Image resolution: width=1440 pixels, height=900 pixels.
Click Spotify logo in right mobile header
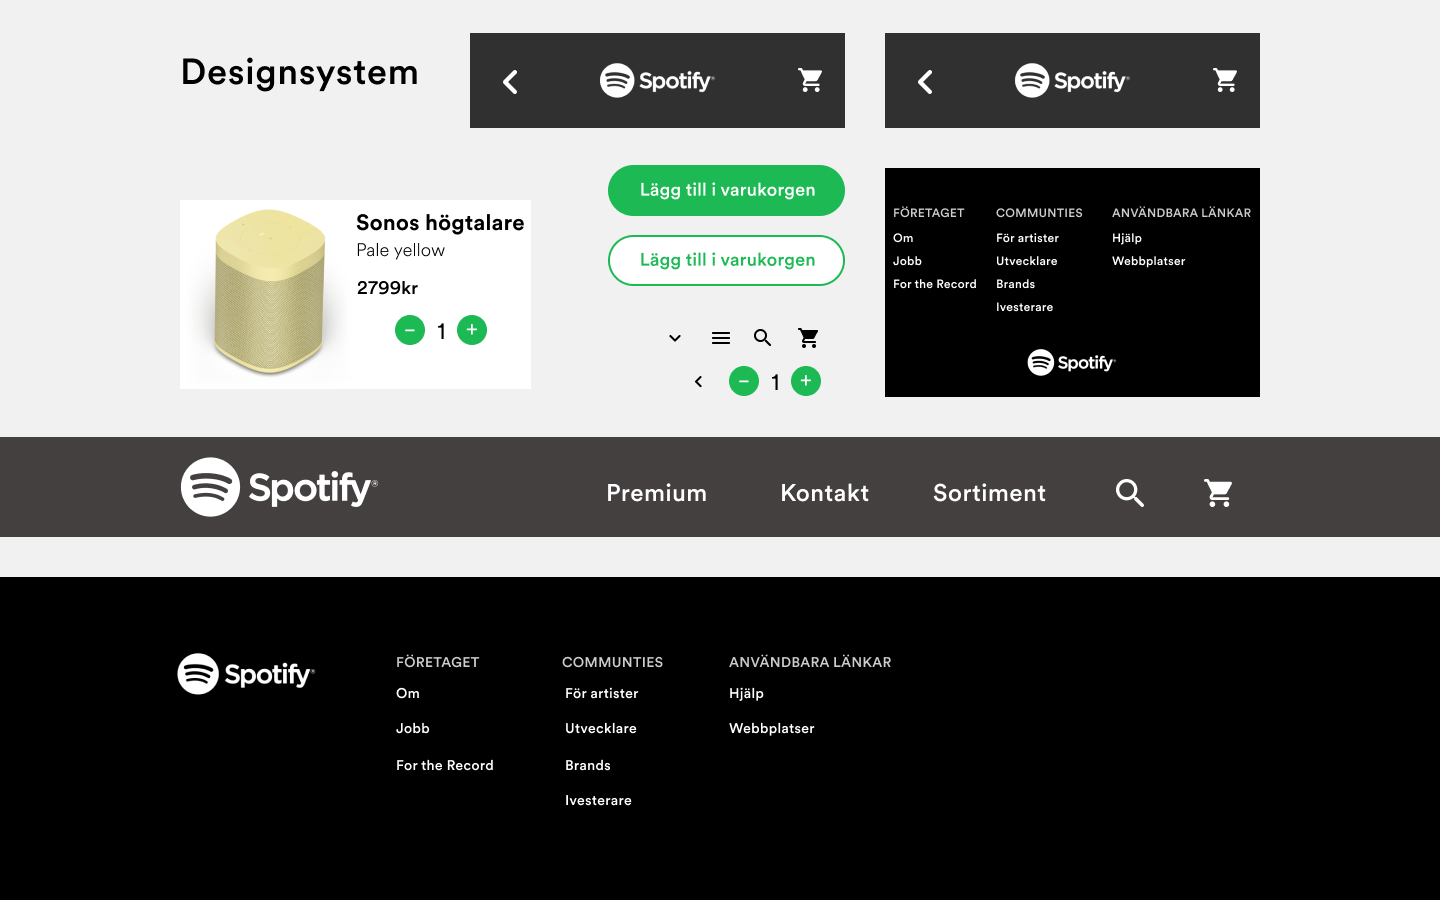(1072, 80)
